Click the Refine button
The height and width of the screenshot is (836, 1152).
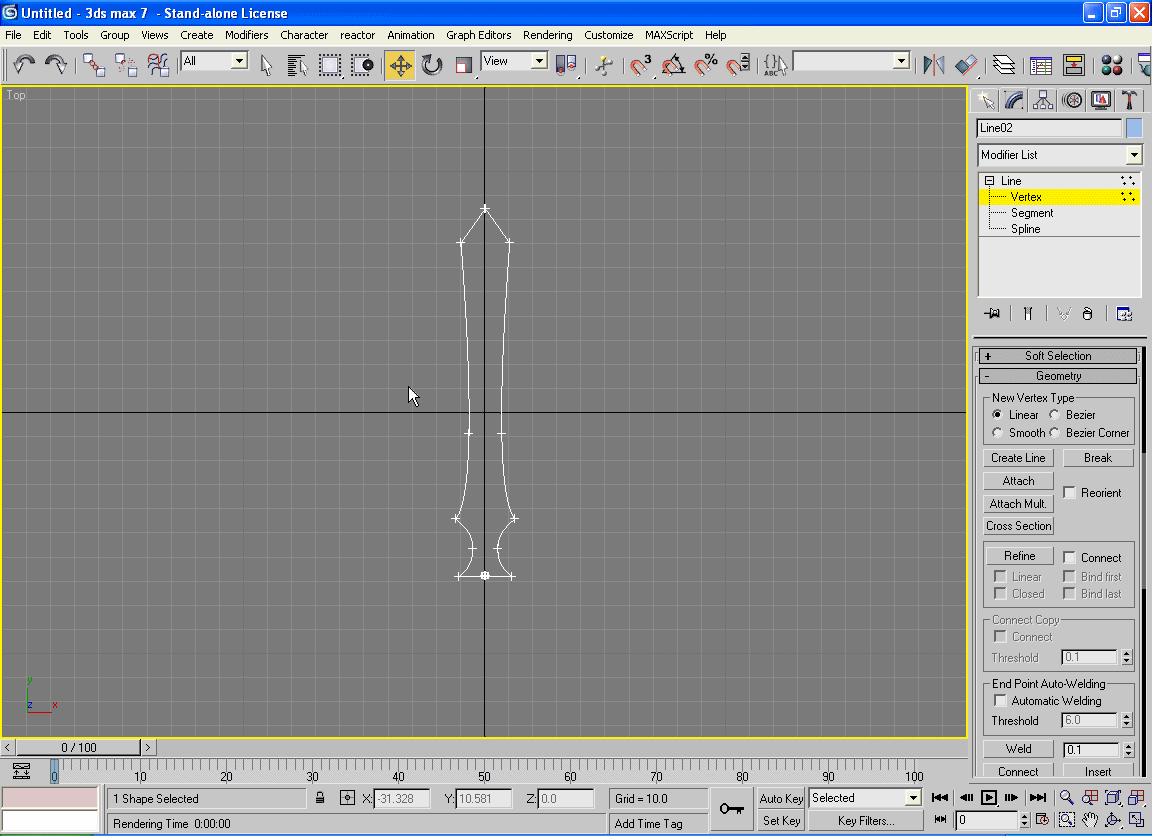1019,556
